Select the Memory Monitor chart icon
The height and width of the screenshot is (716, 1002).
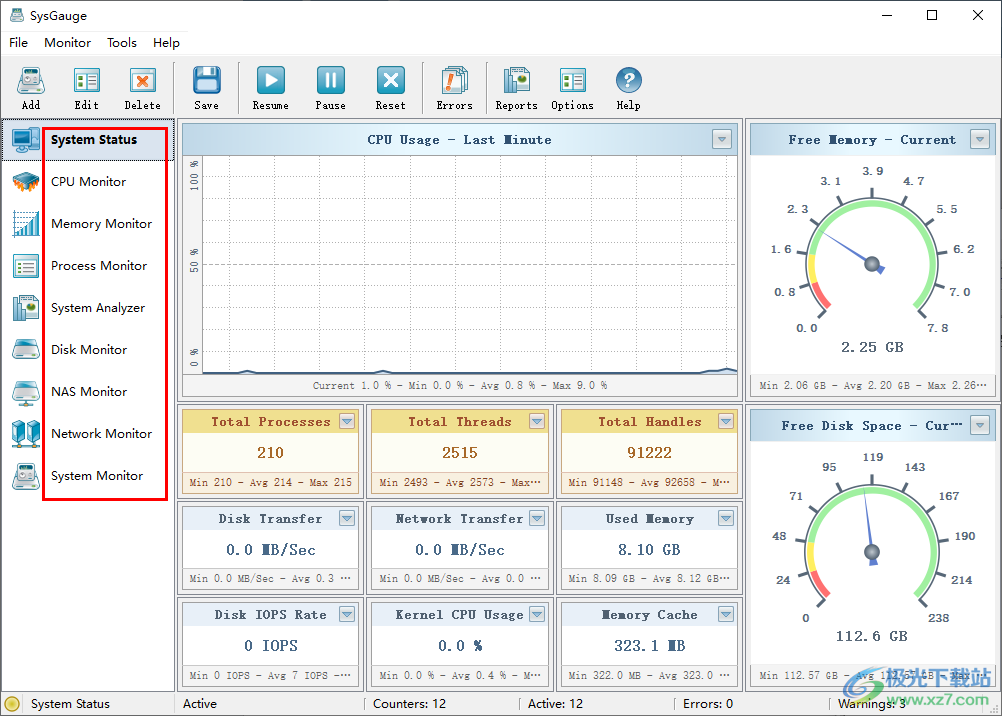(x=26, y=224)
